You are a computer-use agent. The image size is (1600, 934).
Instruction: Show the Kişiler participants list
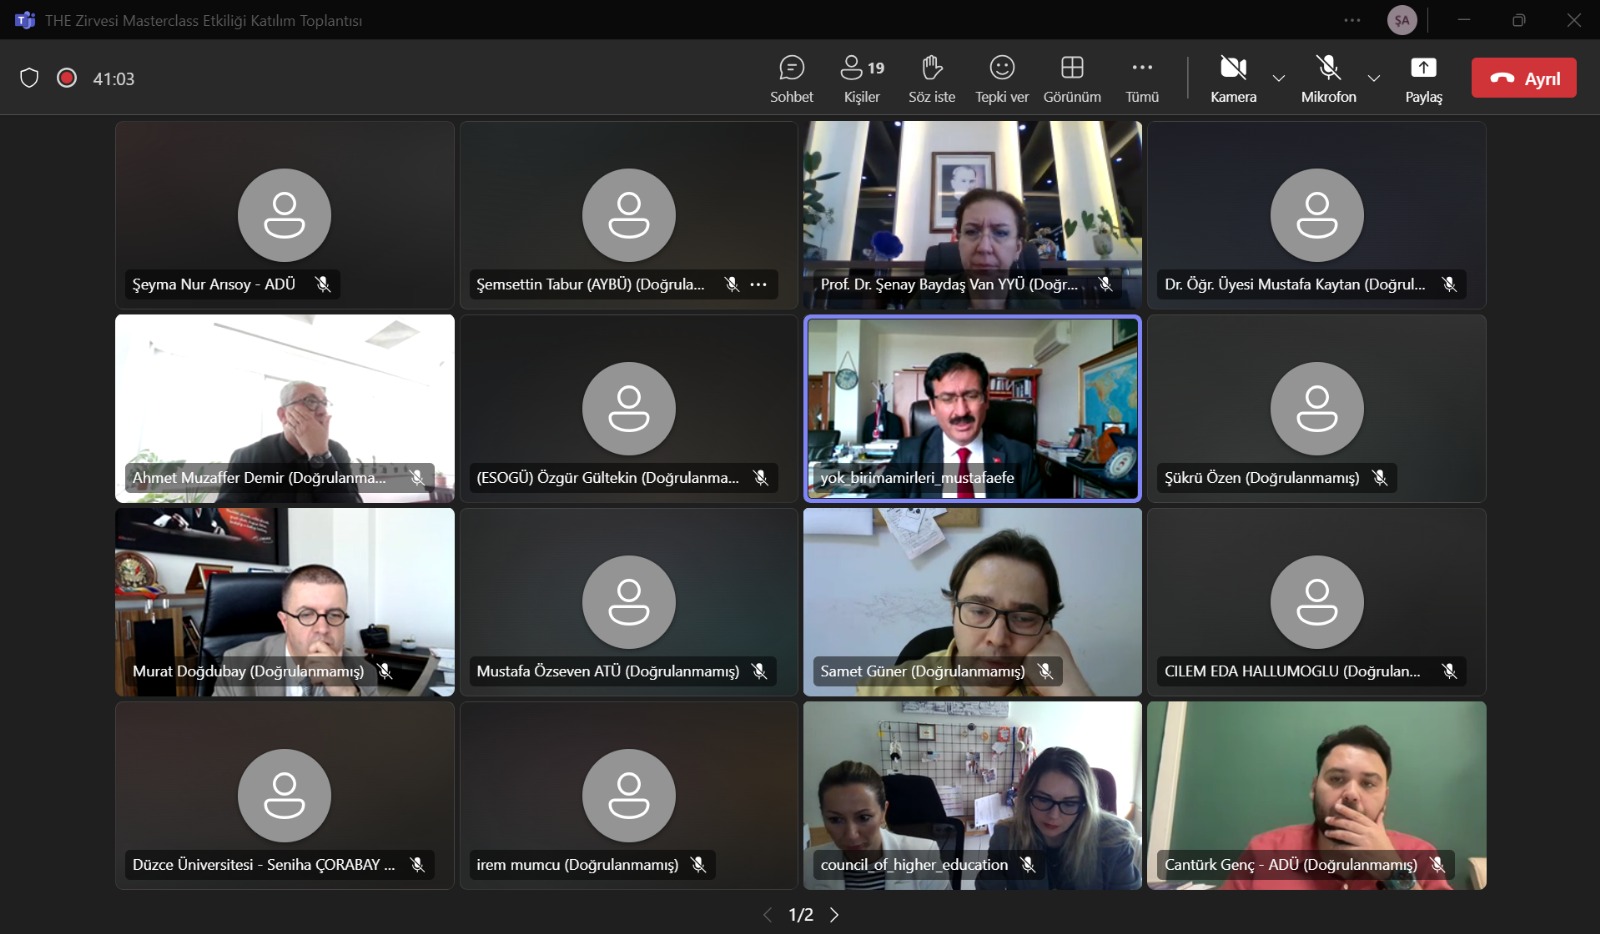[x=862, y=79]
